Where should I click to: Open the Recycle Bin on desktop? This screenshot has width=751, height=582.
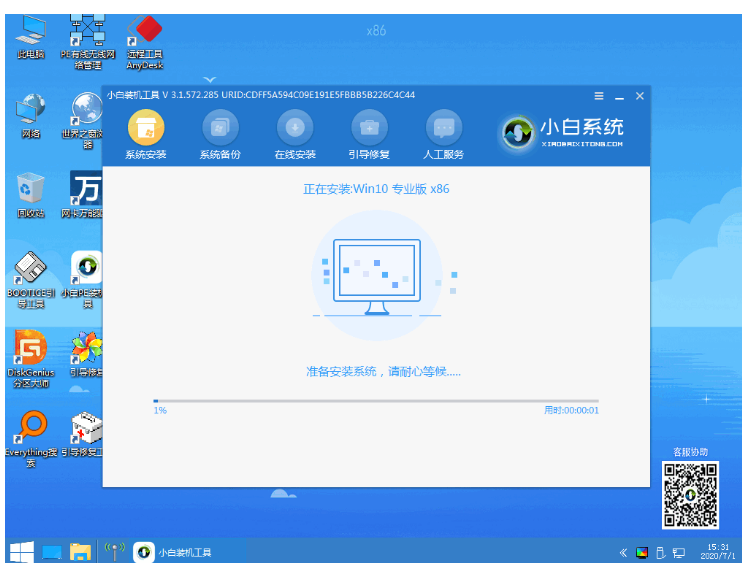click(30, 192)
